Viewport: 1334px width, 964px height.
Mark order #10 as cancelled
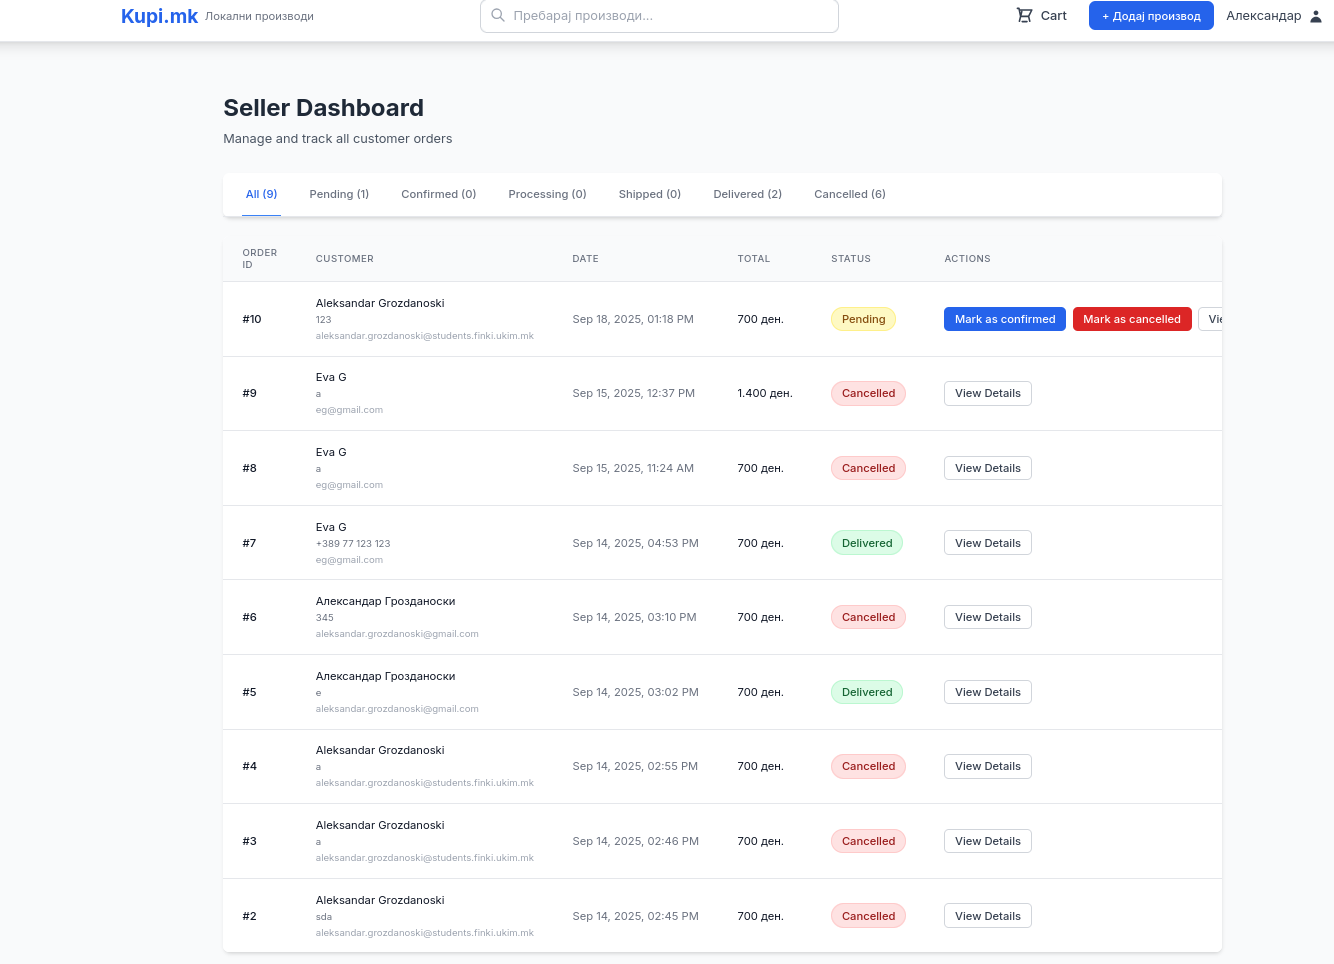point(1131,319)
